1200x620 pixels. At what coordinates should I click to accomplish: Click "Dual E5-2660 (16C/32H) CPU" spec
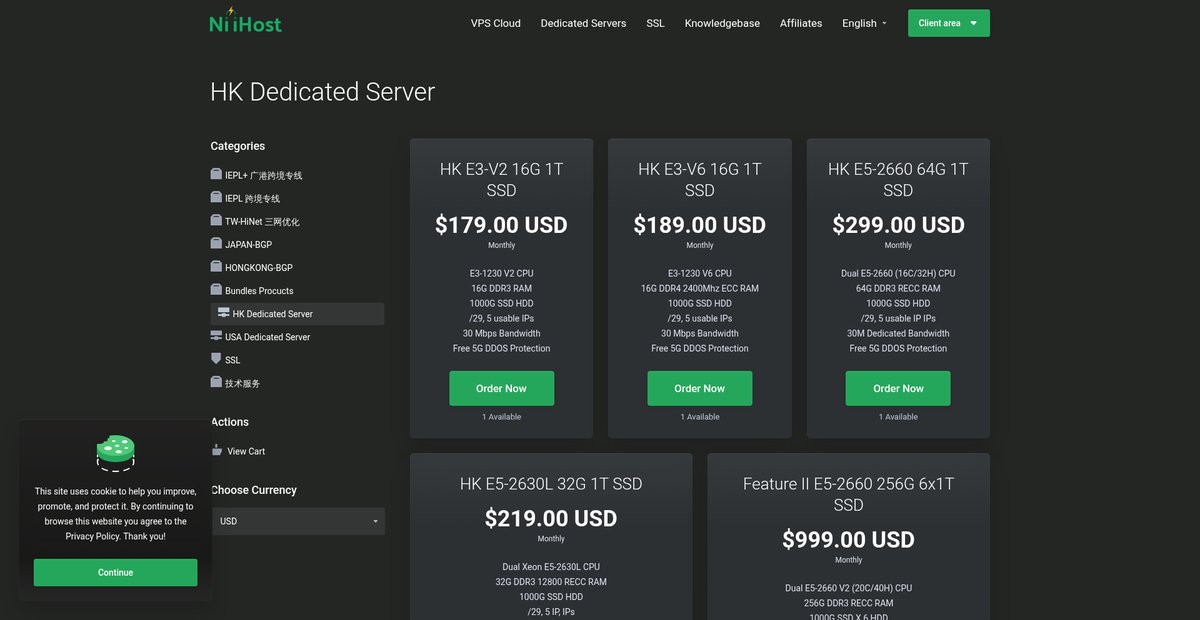(x=898, y=273)
